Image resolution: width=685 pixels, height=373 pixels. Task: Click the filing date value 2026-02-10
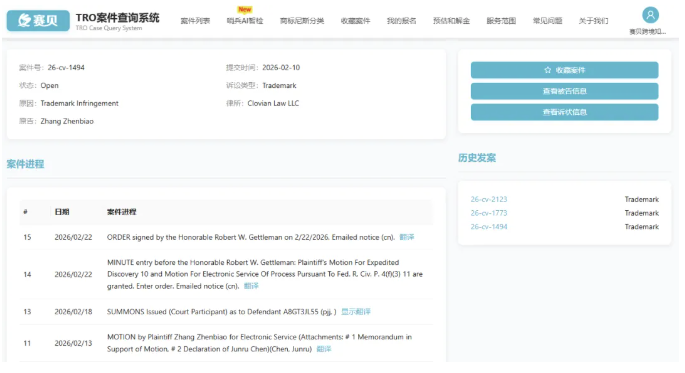tap(281, 67)
